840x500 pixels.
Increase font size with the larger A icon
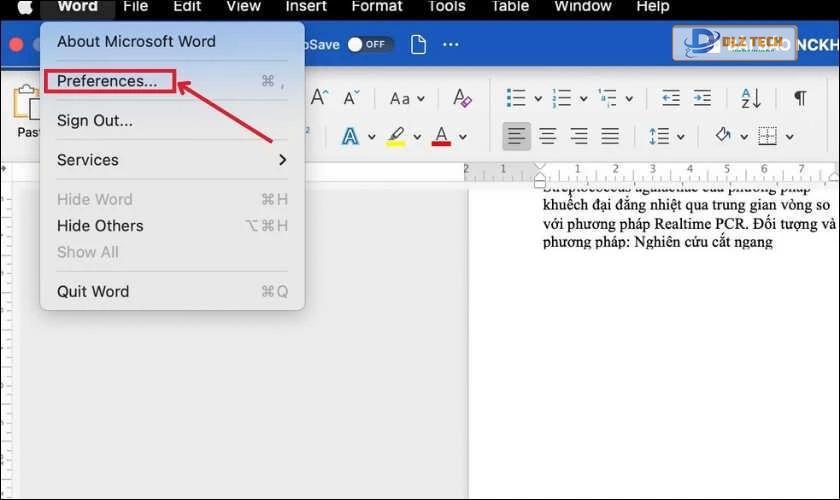pos(319,98)
